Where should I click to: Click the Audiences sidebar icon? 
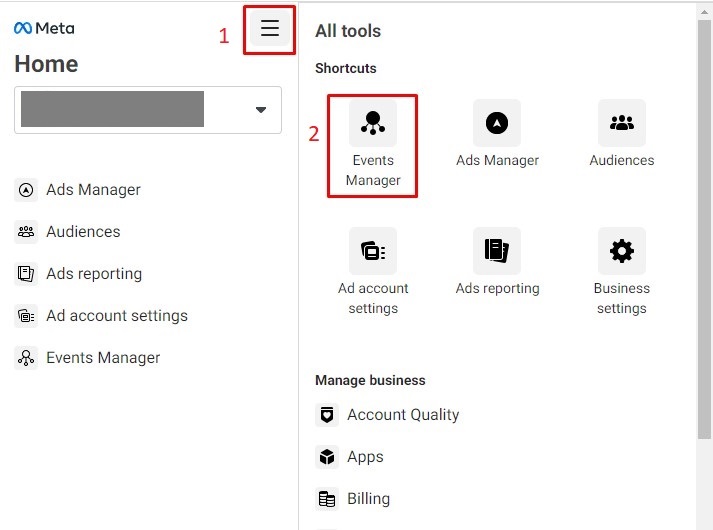click(x=26, y=232)
